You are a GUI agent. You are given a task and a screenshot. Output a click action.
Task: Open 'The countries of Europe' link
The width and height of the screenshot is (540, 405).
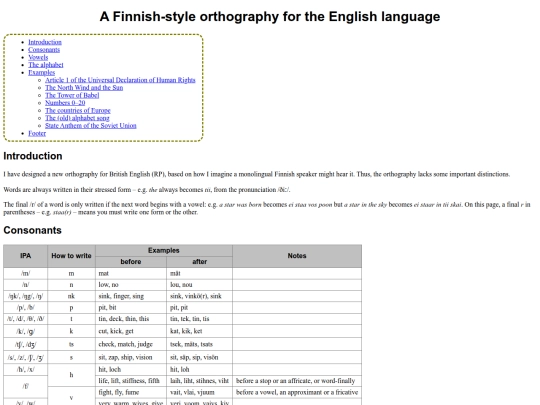[x=78, y=110]
